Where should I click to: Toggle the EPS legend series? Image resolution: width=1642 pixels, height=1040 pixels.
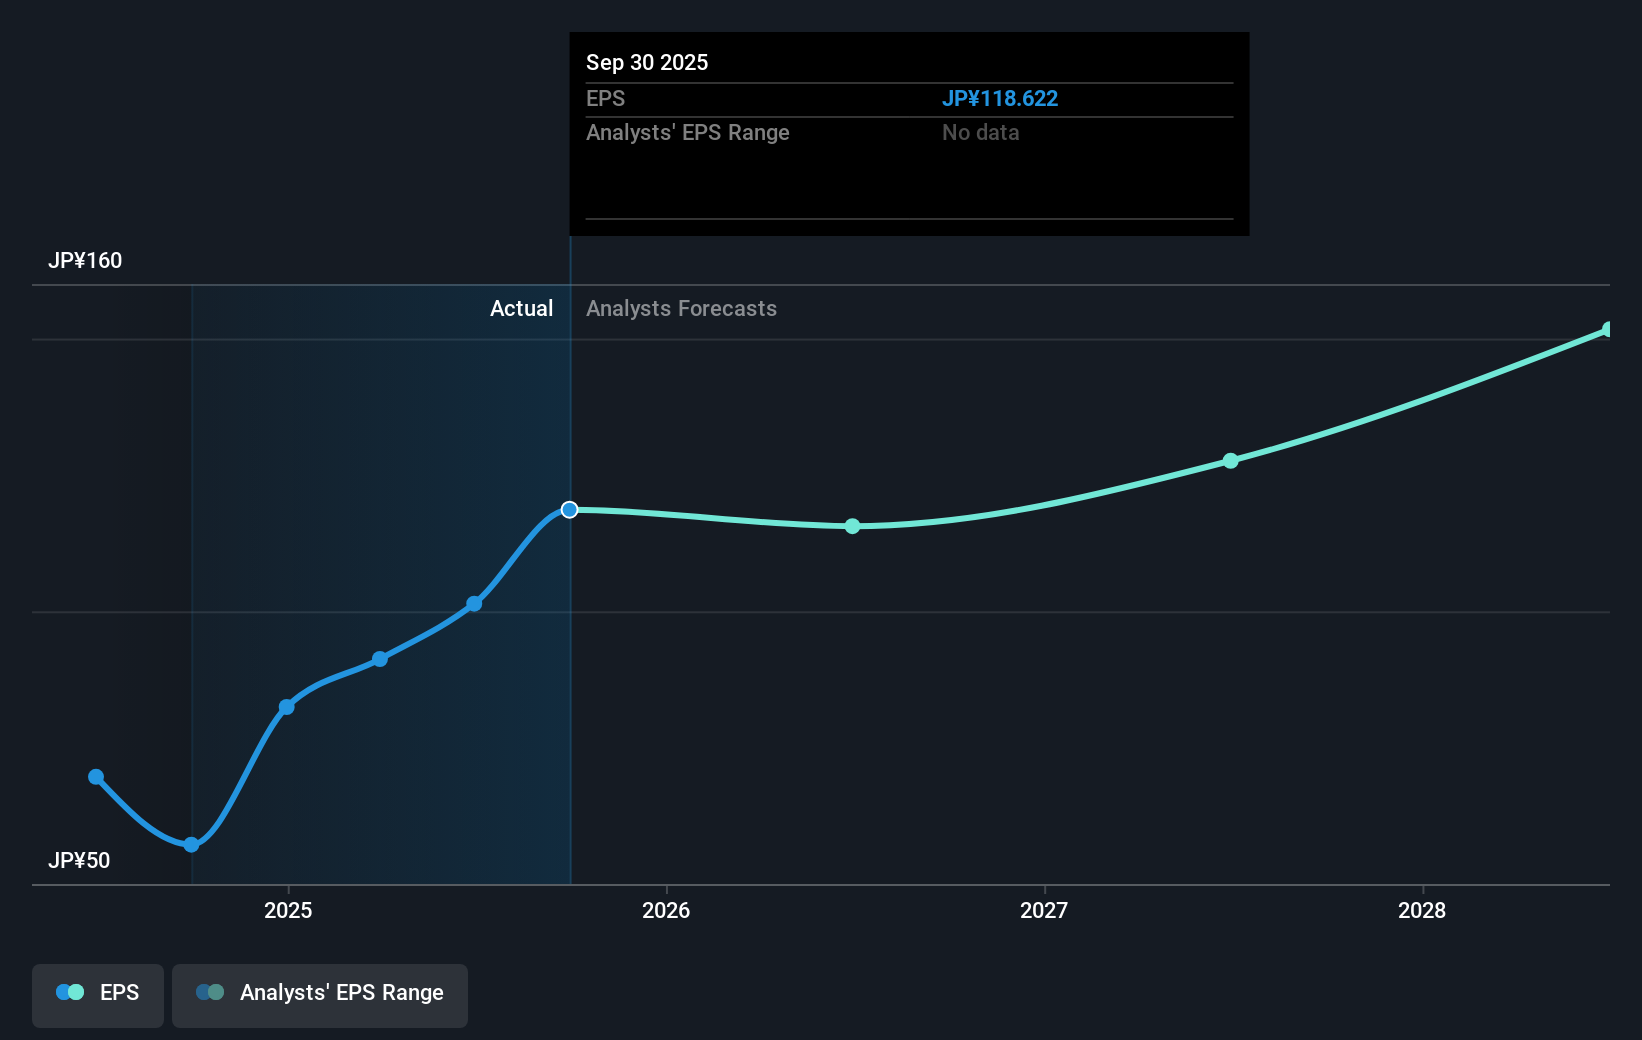pyautogui.click(x=98, y=995)
